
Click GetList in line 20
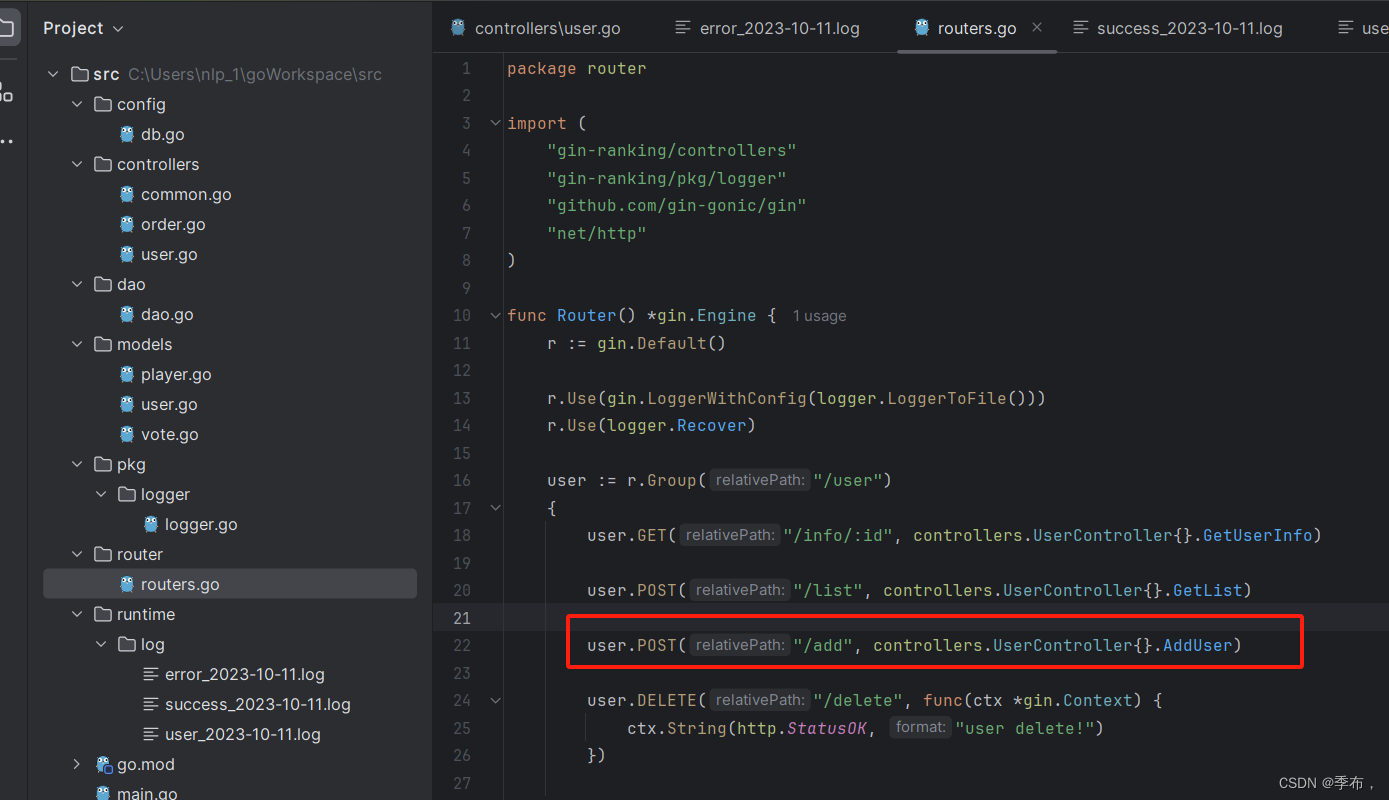tap(1207, 590)
